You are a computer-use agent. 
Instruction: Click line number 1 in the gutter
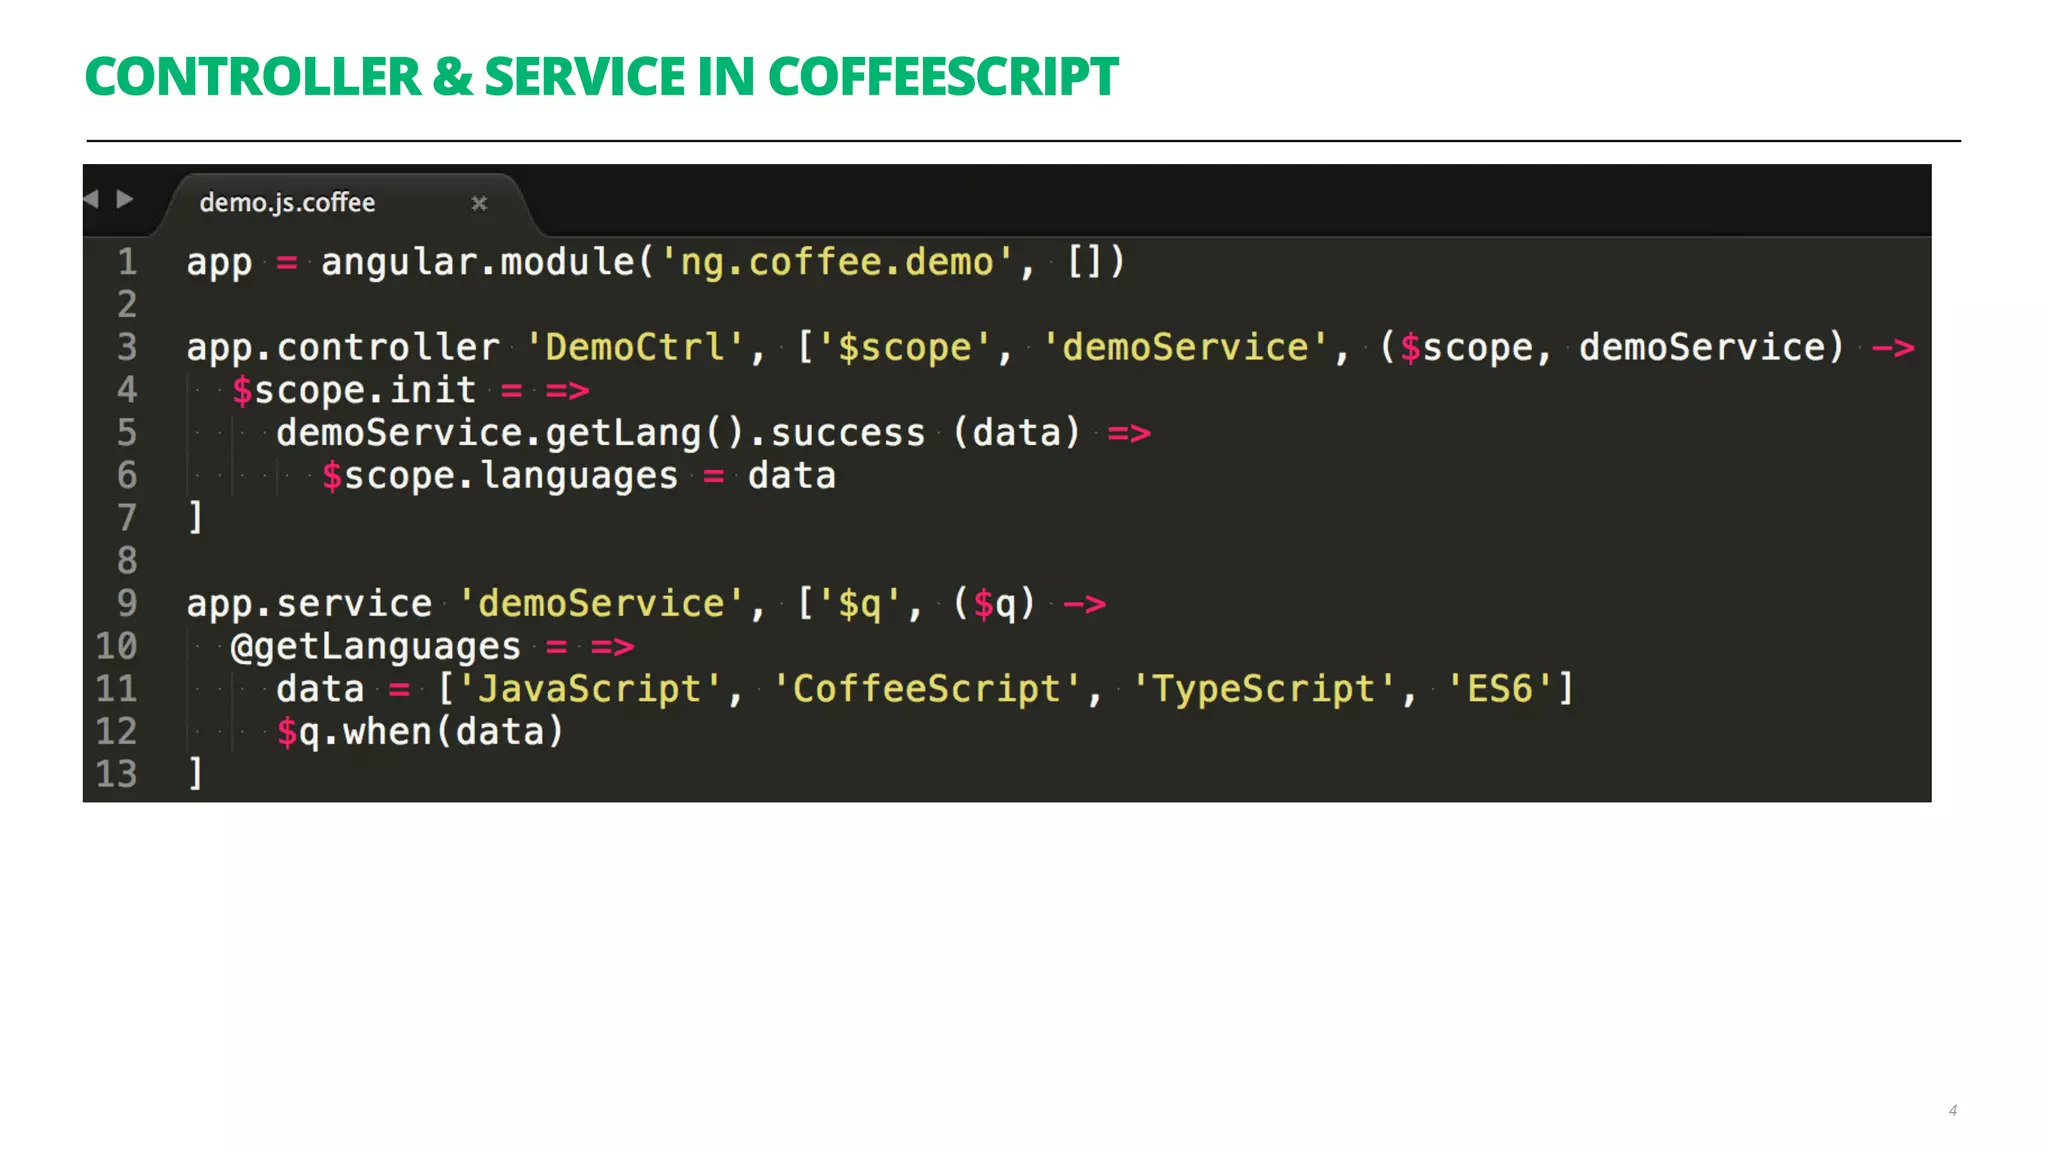point(127,262)
